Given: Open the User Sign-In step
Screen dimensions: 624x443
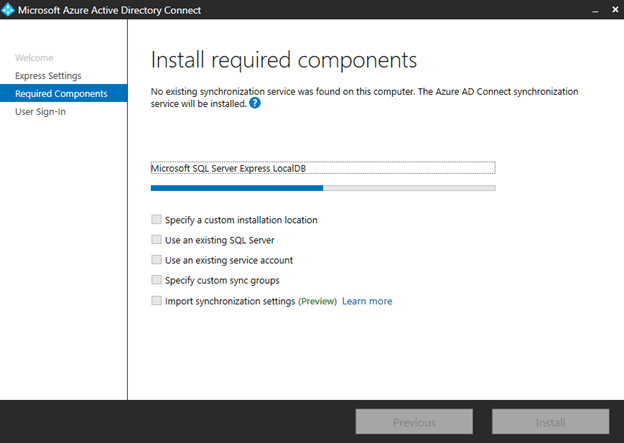Looking at the screenshot, I should [x=40, y=112].
